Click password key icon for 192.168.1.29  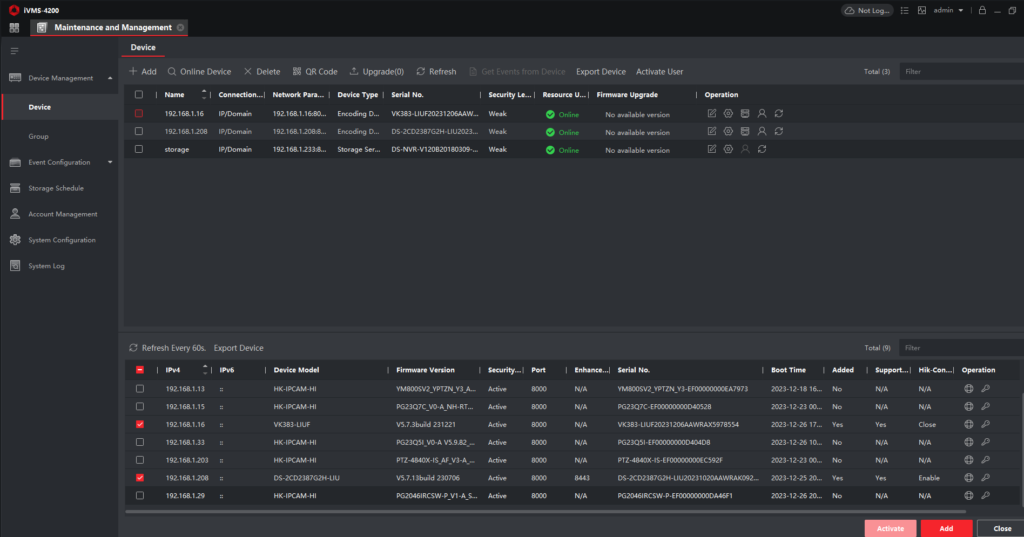coord(985,495)
